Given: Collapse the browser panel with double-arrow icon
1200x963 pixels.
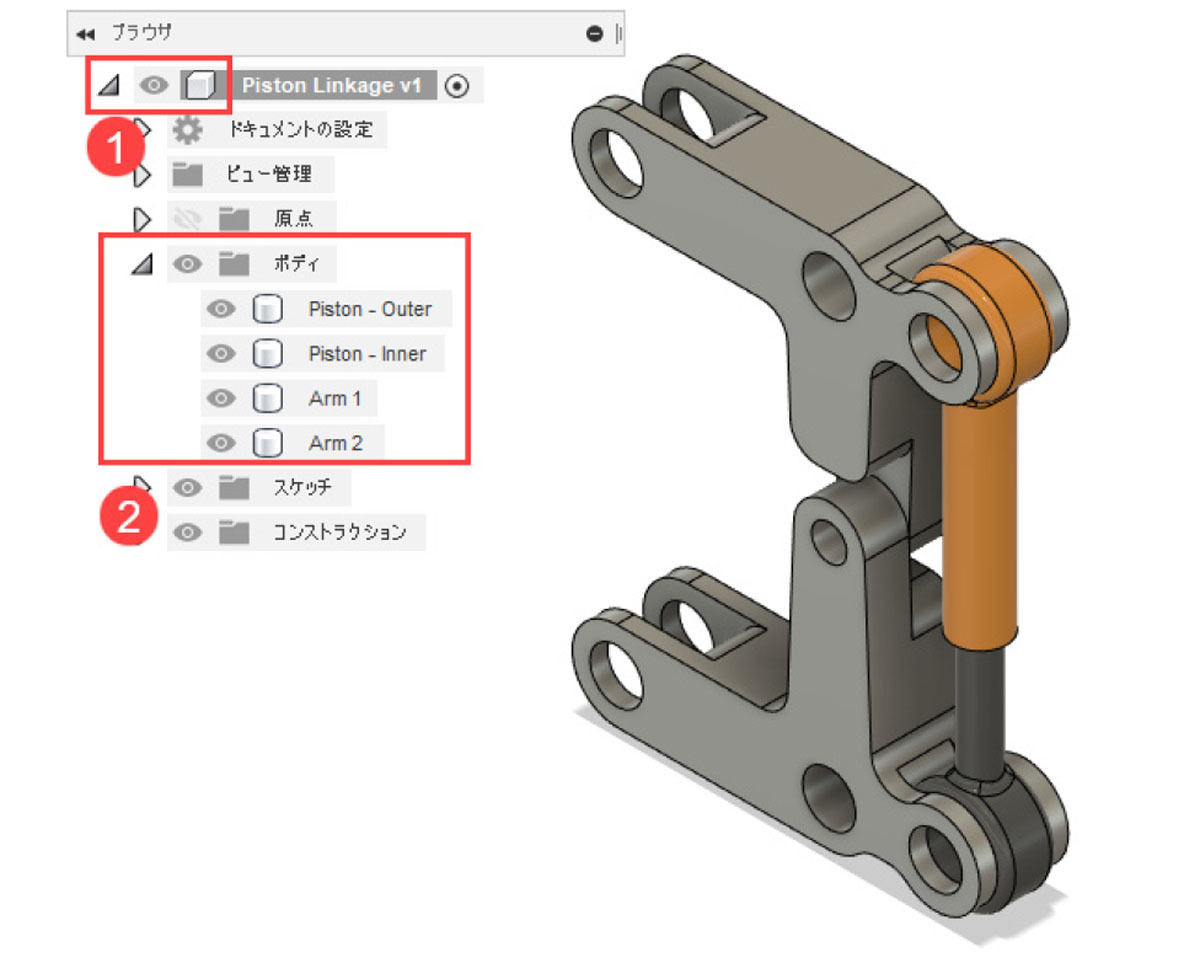Looking at the screenshot, I should (x=86, y=34).
